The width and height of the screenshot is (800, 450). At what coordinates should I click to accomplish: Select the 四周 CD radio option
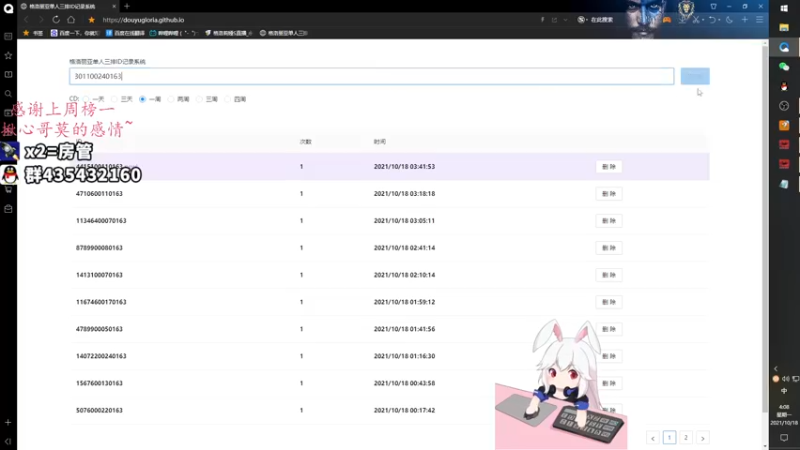click(x=228, y=99)
